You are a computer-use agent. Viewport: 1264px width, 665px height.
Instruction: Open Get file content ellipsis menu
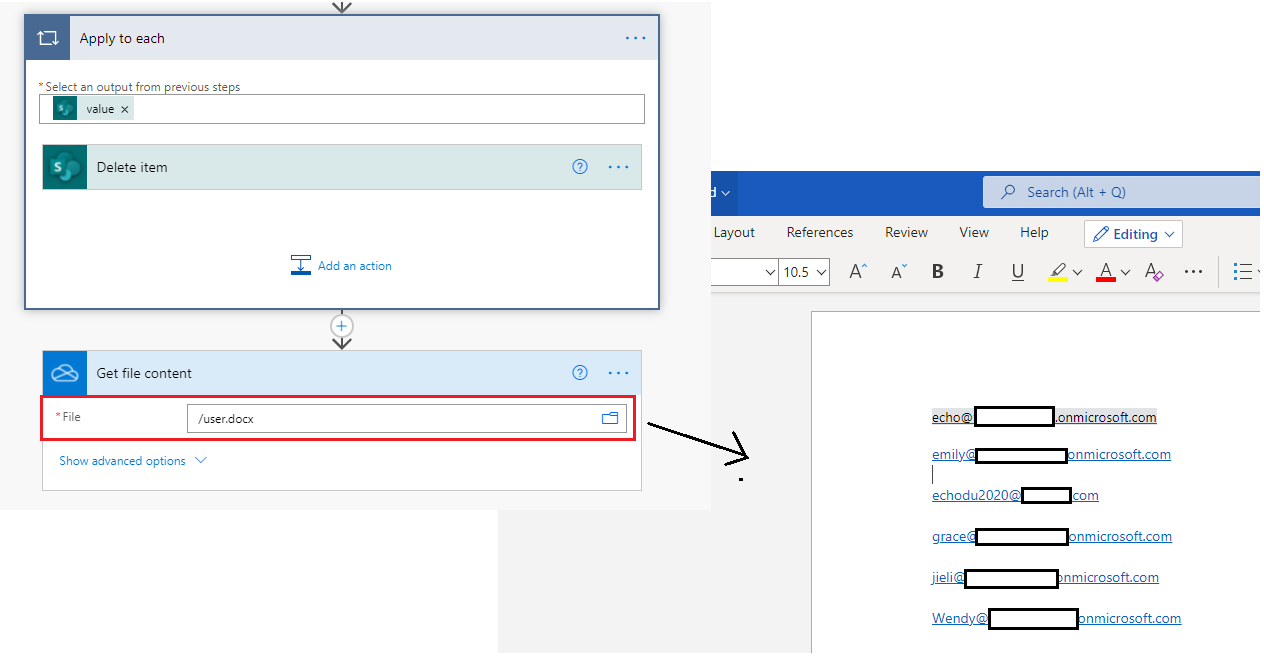click(x=619, y=373)
